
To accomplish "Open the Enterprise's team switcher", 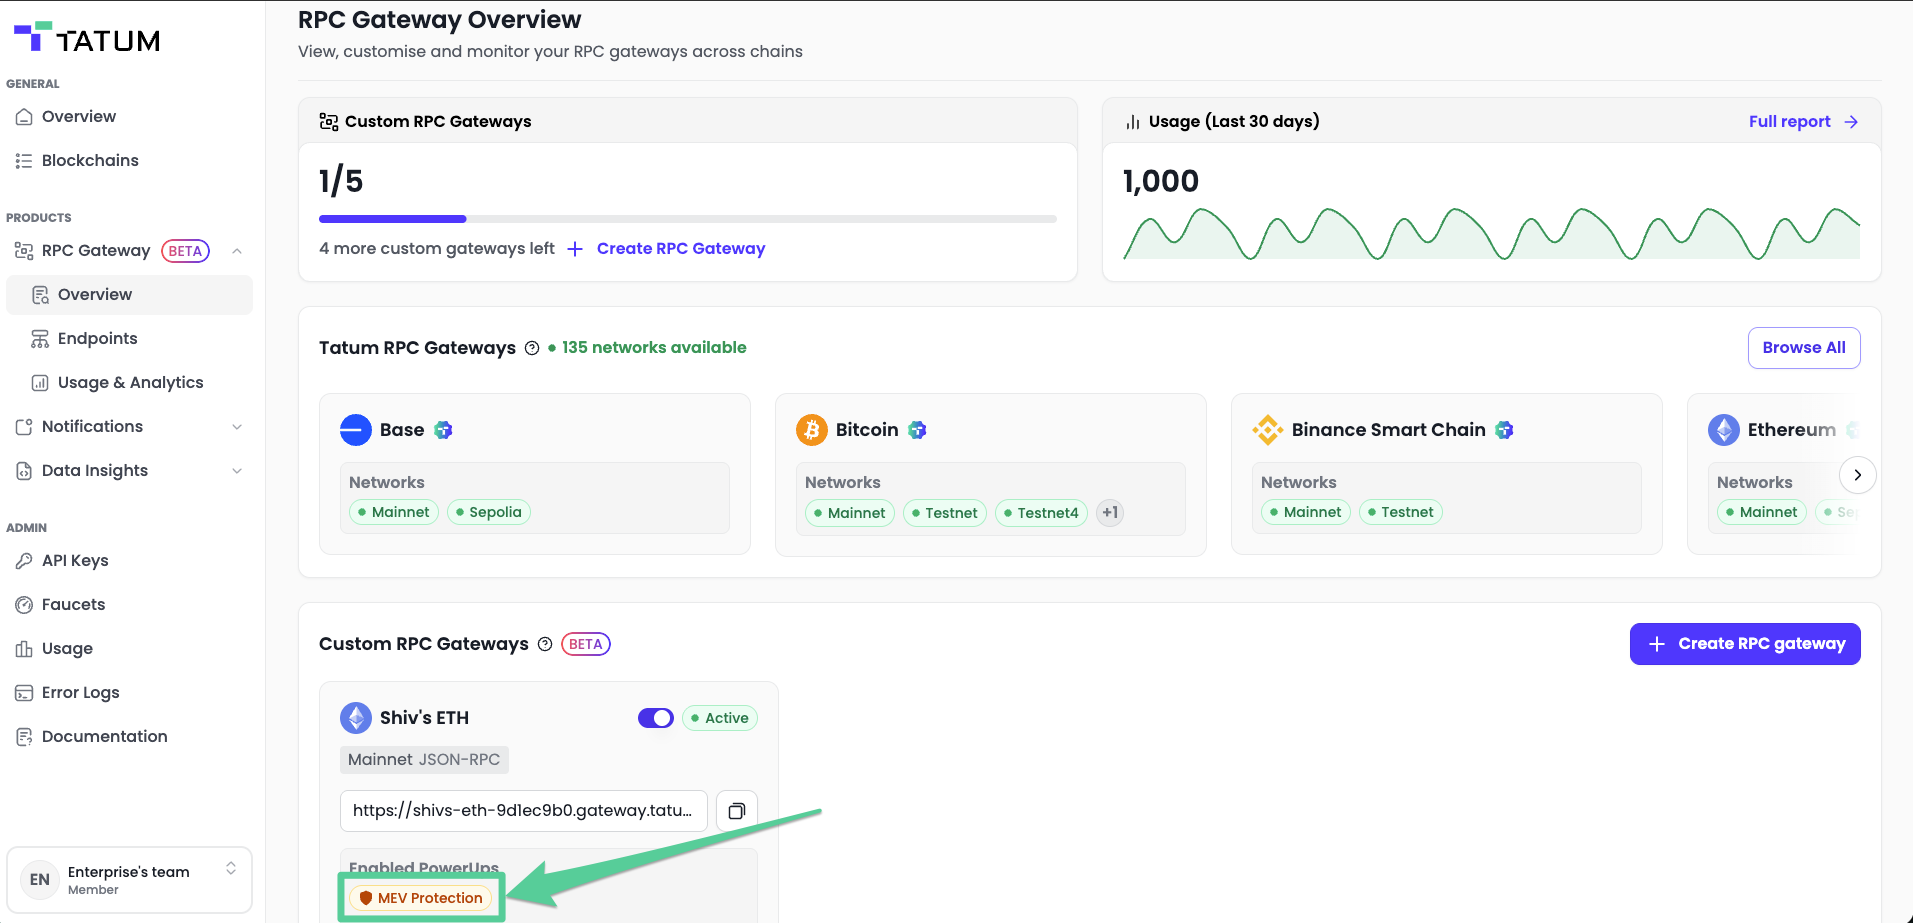I will click(129, 880).
